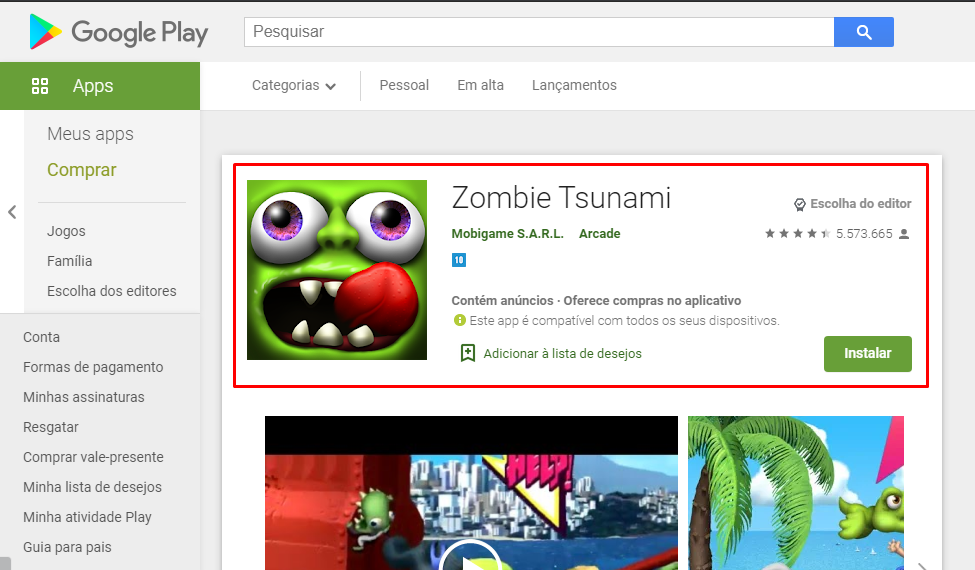975x570 pixels.
Task: Open Guia para pais
Action: 67,547
